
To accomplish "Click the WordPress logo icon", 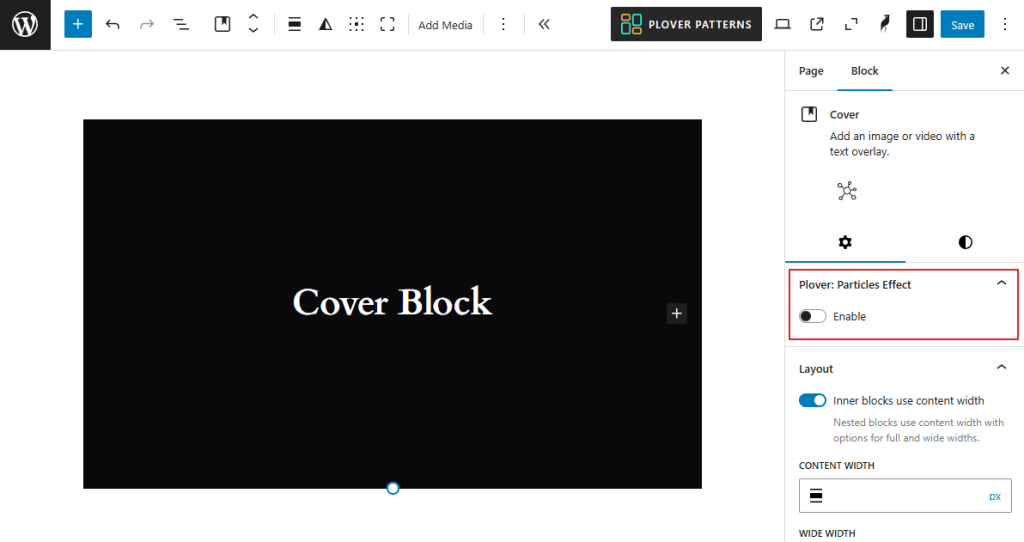I will [24, 24].
